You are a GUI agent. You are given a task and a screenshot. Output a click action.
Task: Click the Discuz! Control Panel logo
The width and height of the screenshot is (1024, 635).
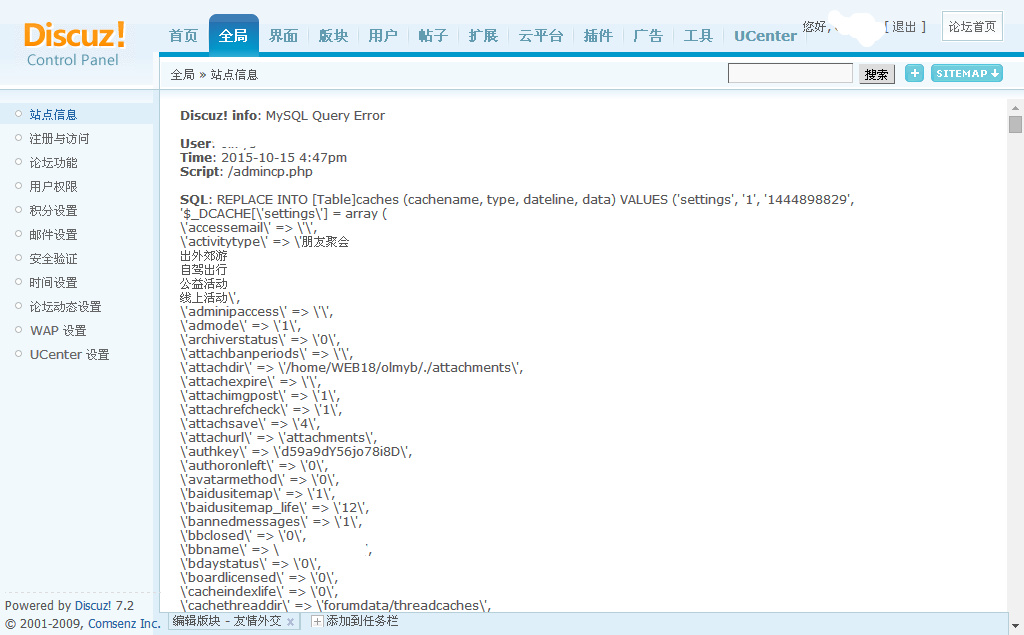coord(74,44)
